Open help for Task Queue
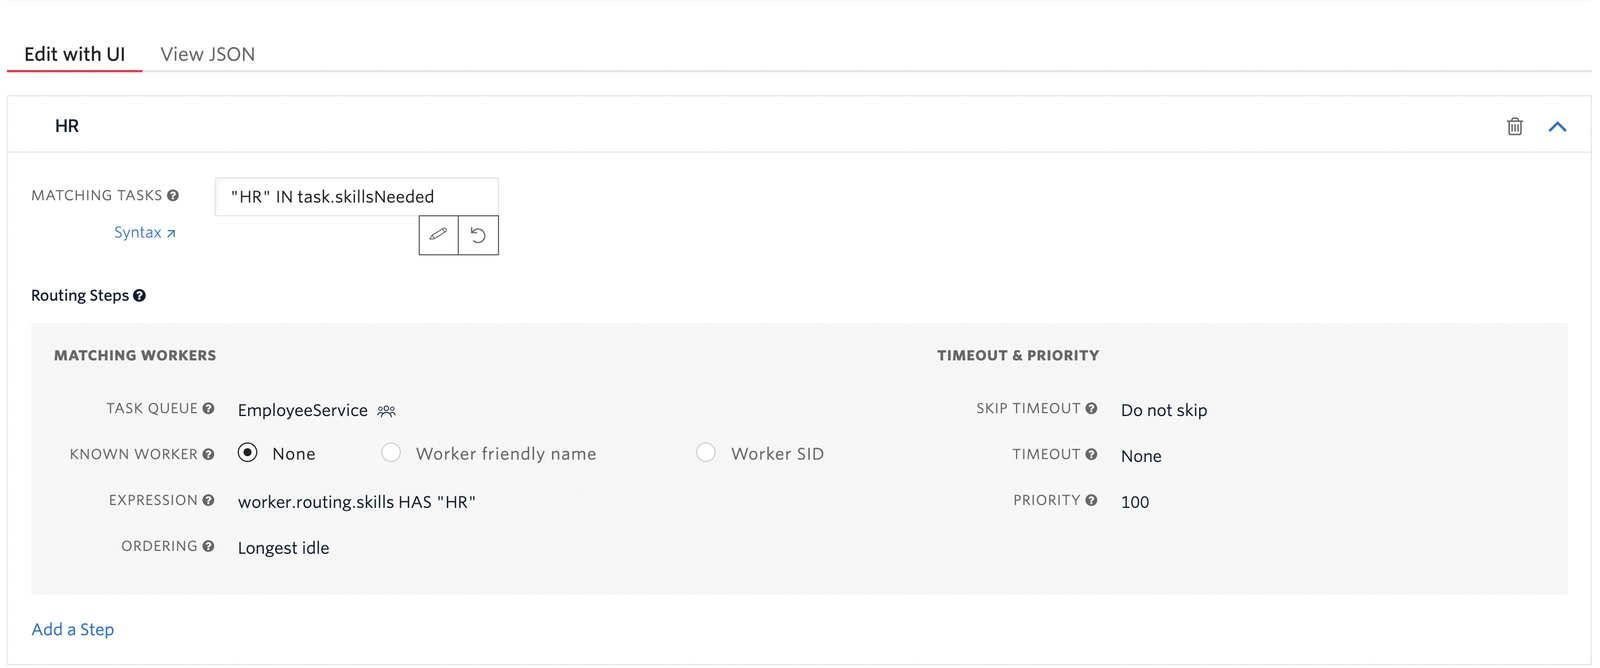The height and width of the screenshot is (668, 1600). pyautogui.click(x=208, y=408)
